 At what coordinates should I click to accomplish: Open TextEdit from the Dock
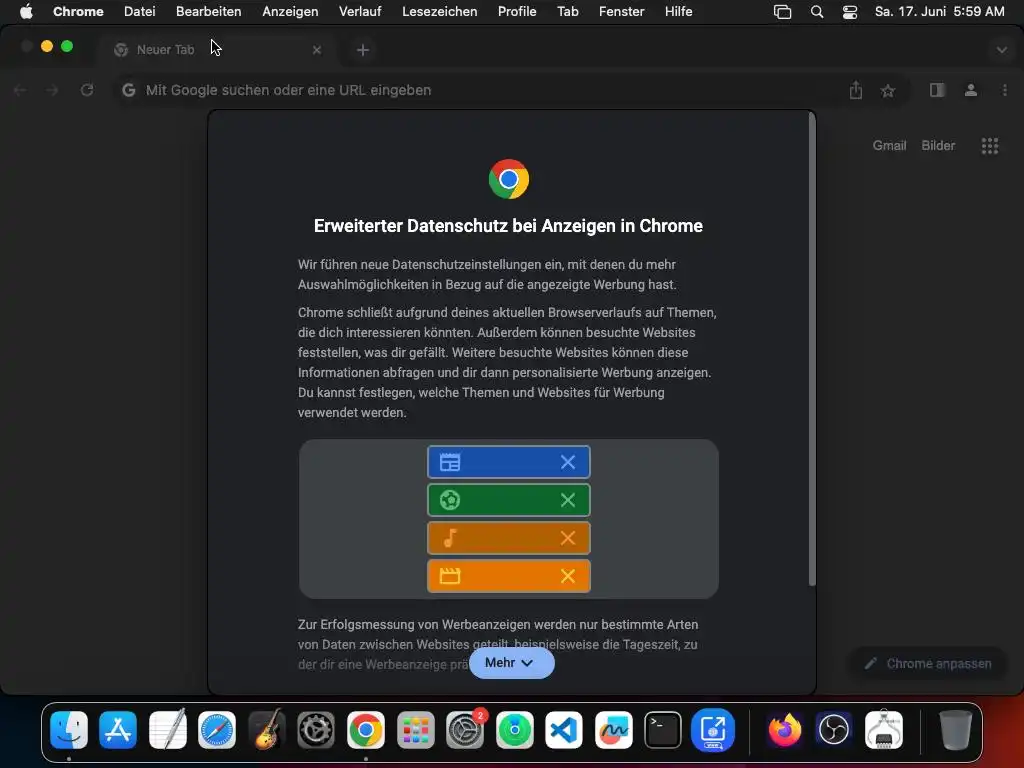point(168,729)
